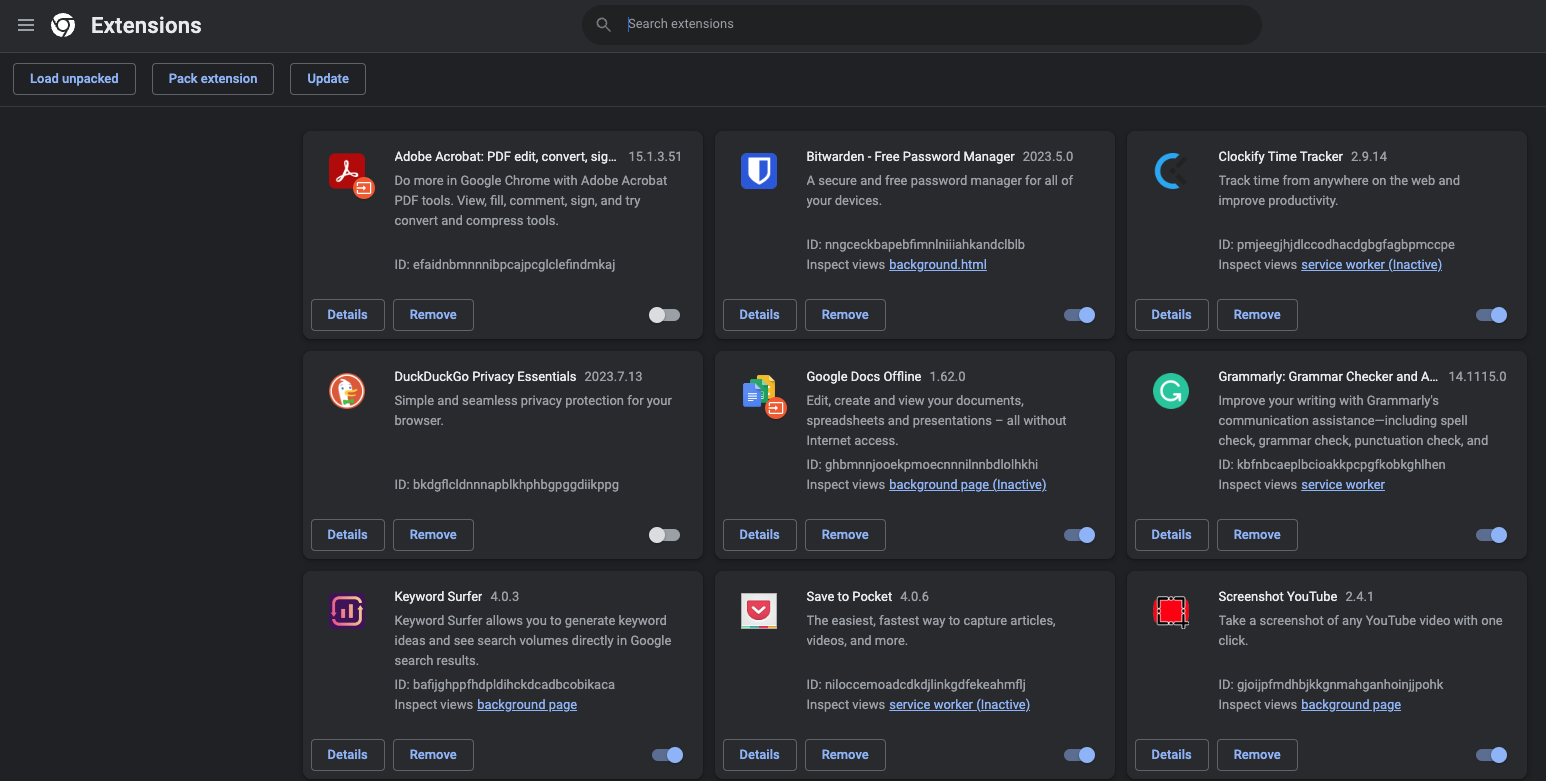This screenshot has height=781, width=1546.
Task: Remove the Bitwarden extension
Action: (845, 315)
